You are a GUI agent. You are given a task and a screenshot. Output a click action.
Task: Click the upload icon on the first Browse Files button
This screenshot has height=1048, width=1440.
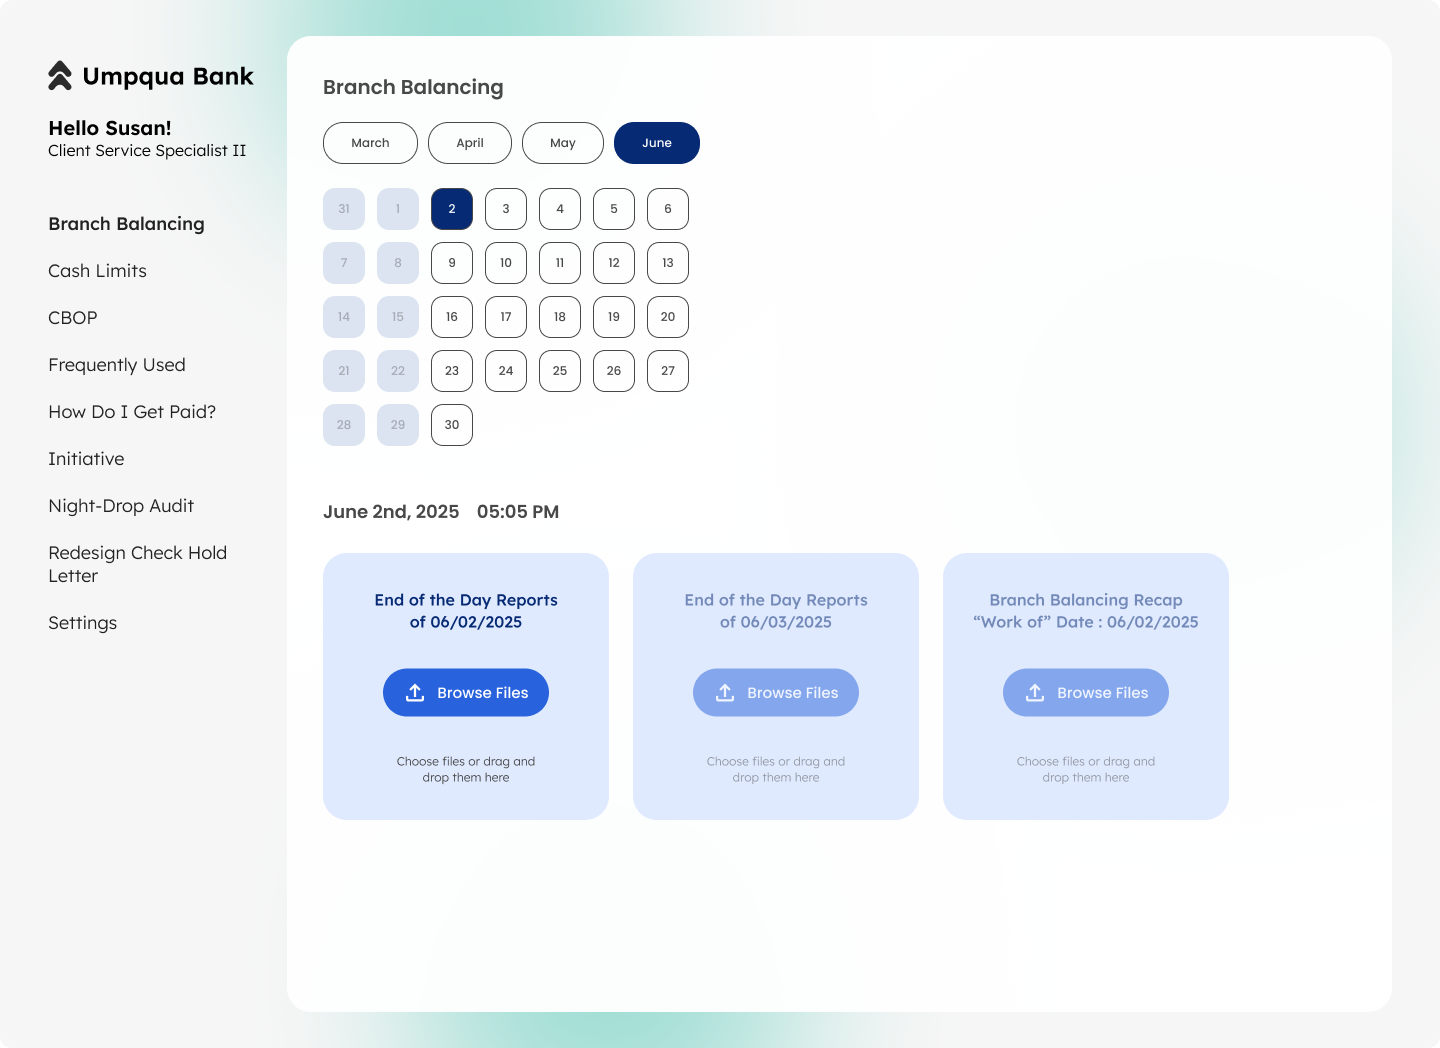414,692
